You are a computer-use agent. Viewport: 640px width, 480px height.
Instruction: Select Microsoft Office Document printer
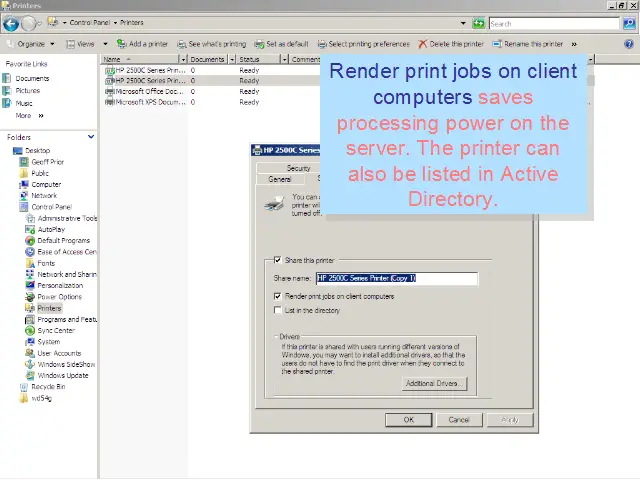[145, 91]
